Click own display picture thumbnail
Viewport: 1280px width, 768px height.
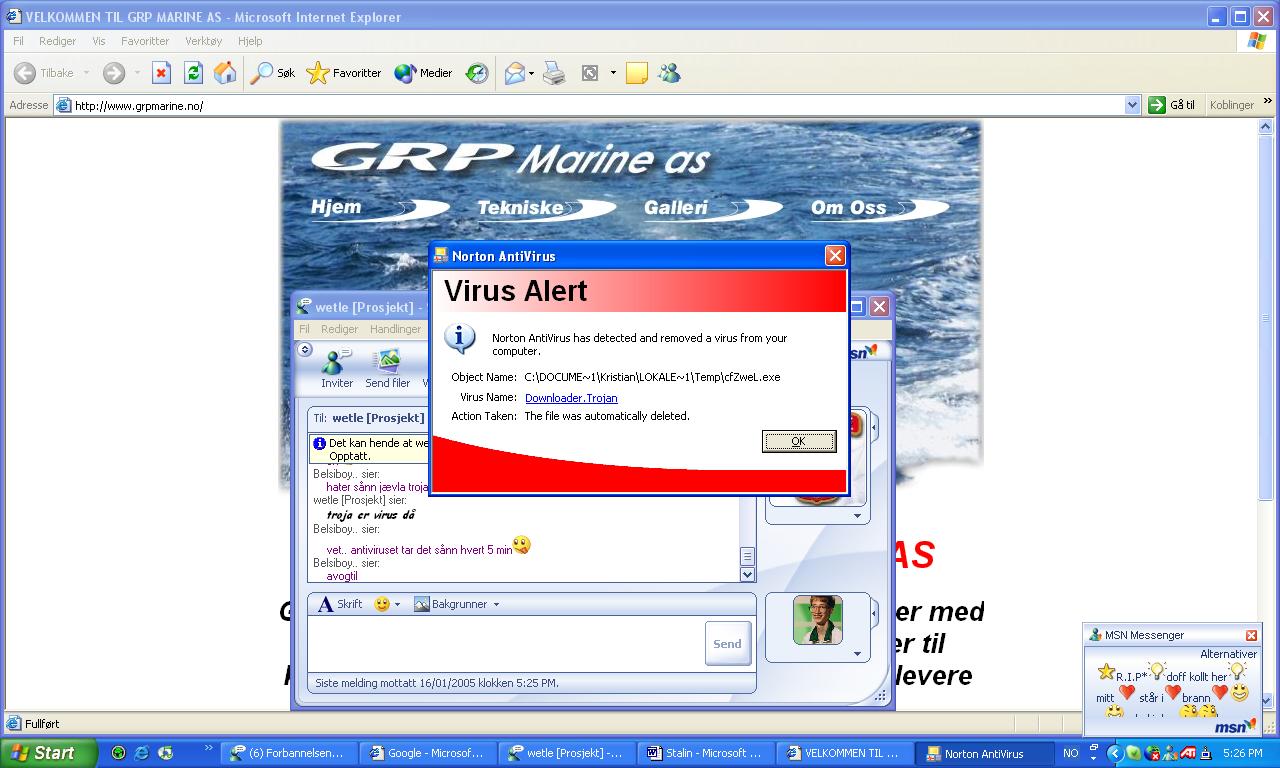click(818, 620)
